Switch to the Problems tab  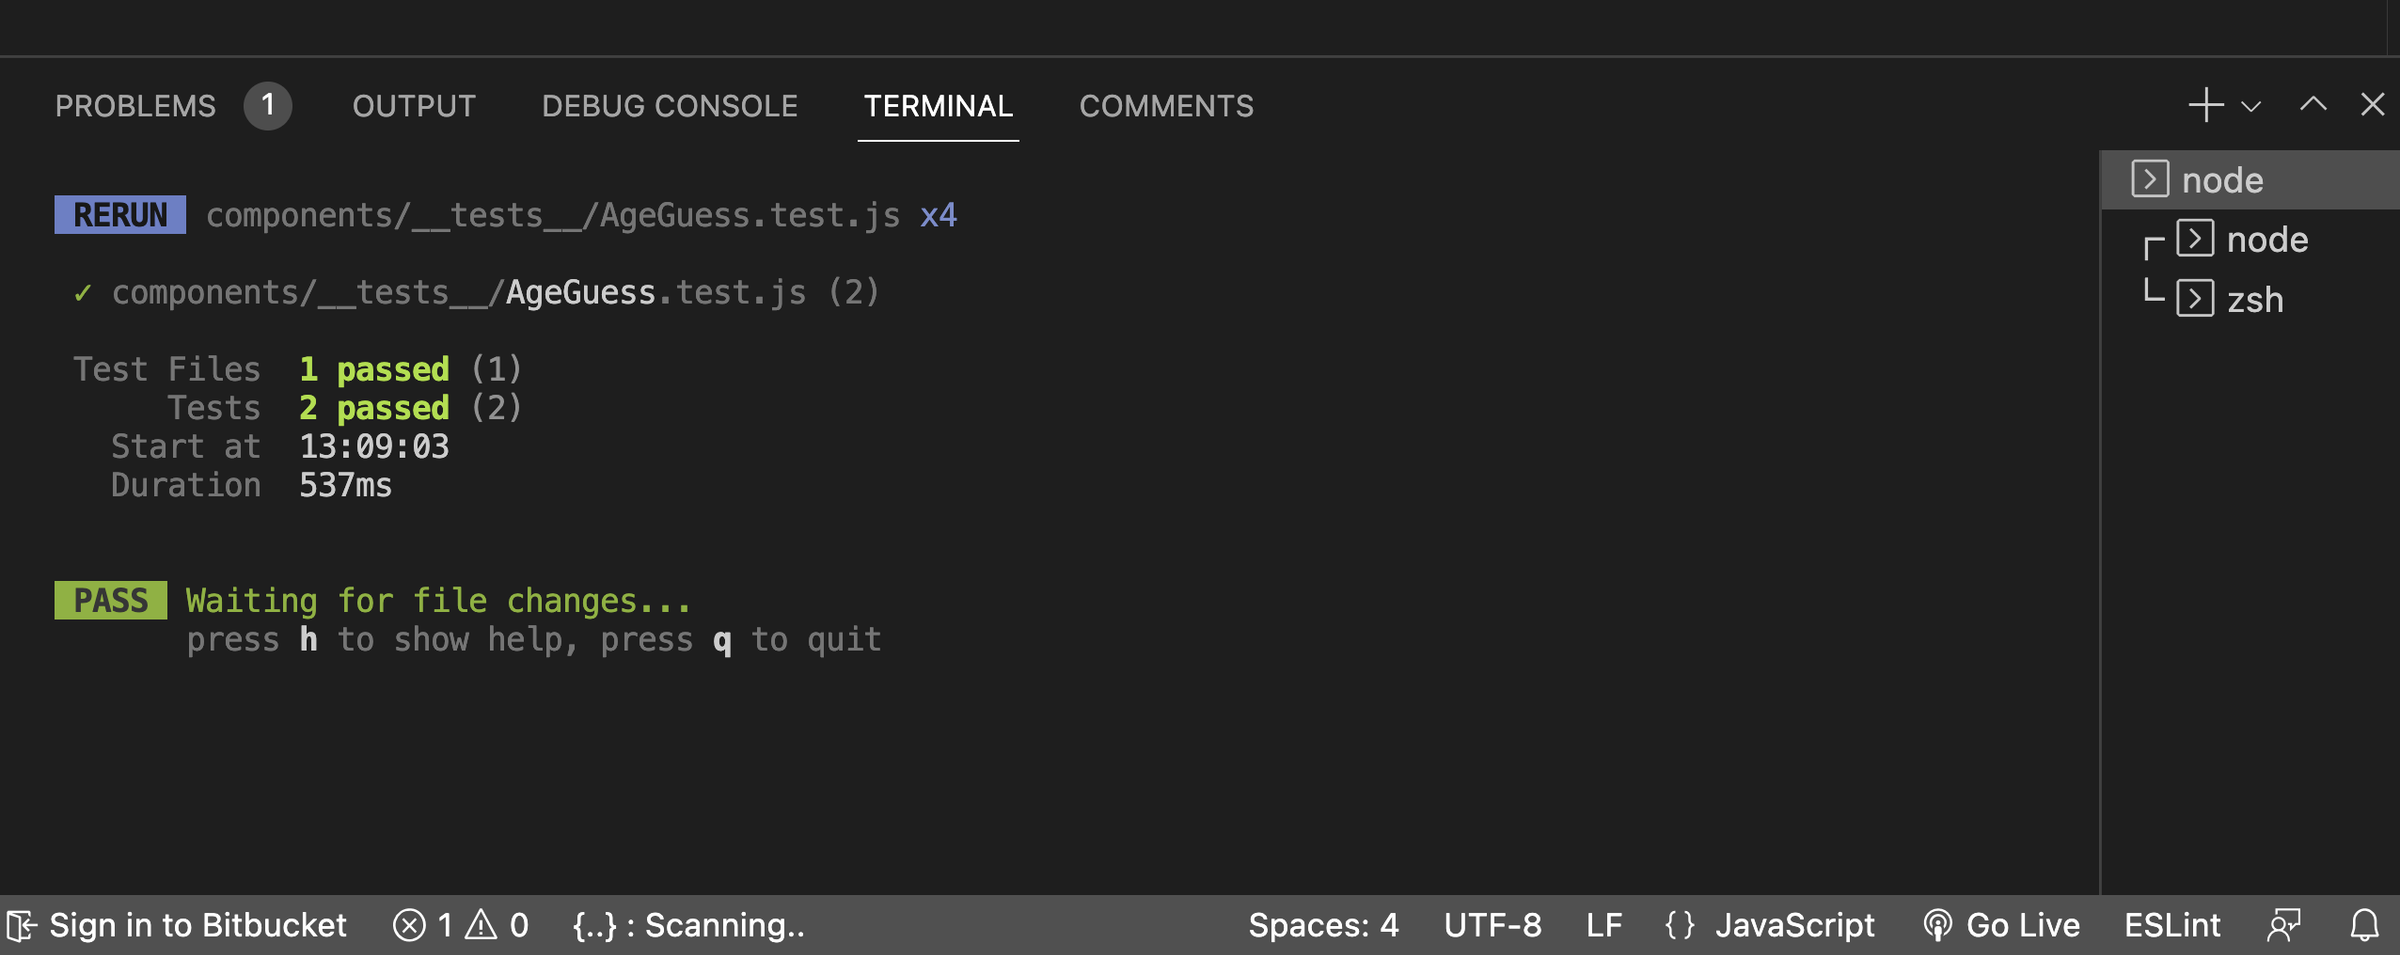pyautogui.click(x=135, y=106)
